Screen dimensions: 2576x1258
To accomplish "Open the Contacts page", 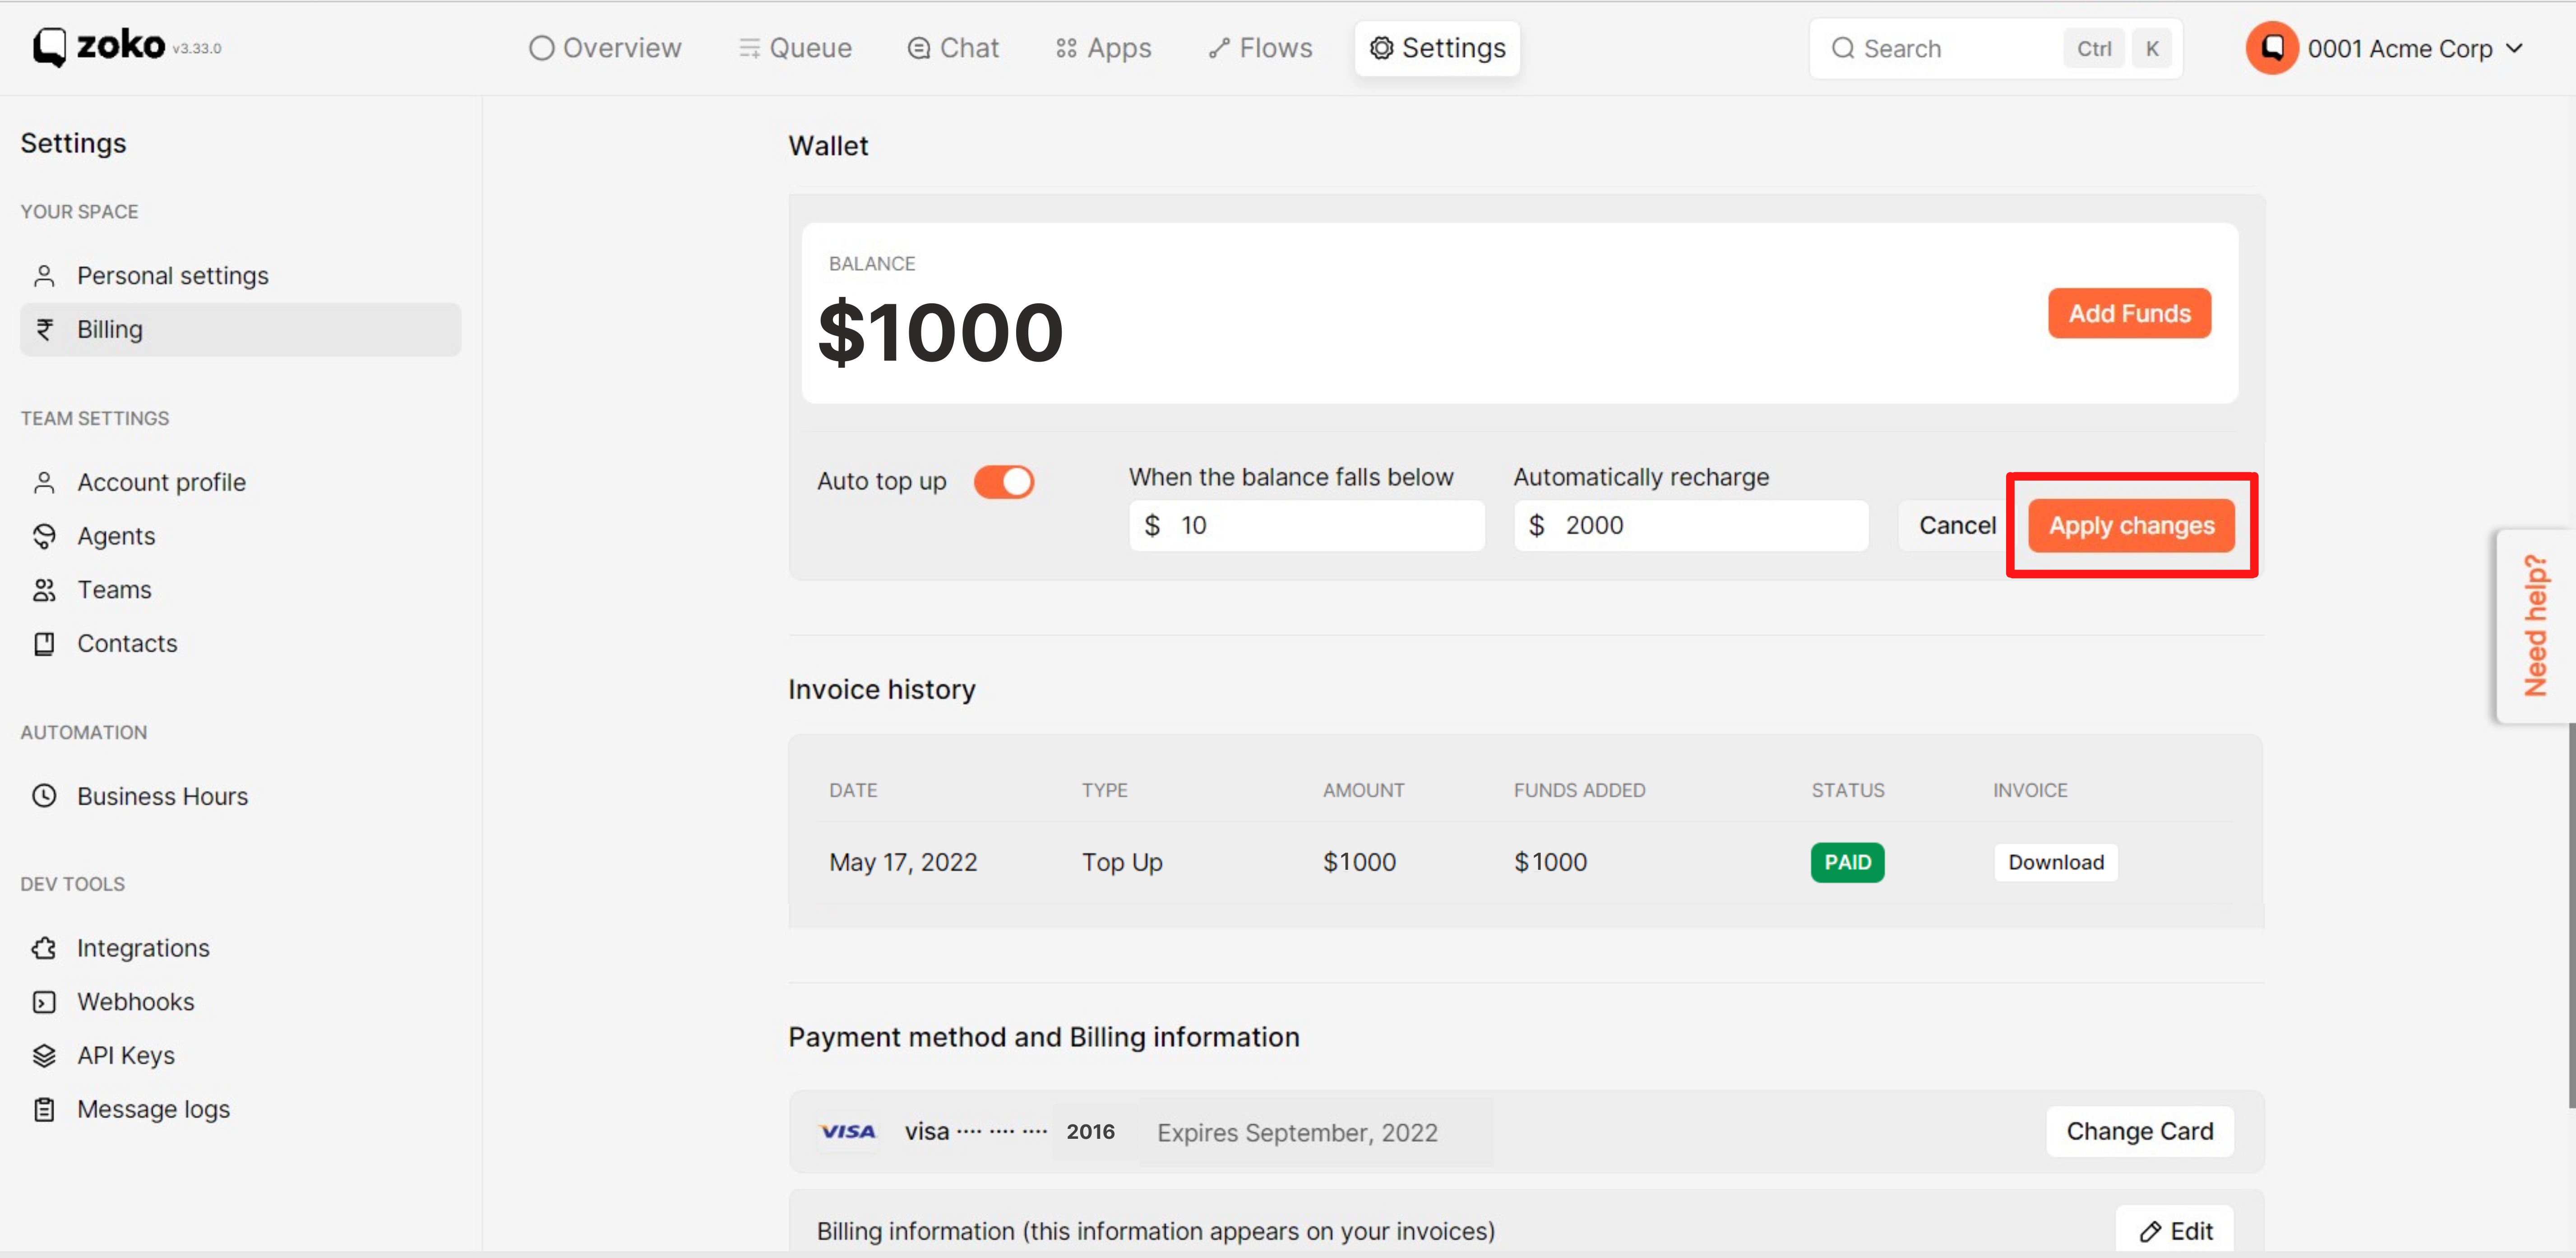I will (240, 644).
